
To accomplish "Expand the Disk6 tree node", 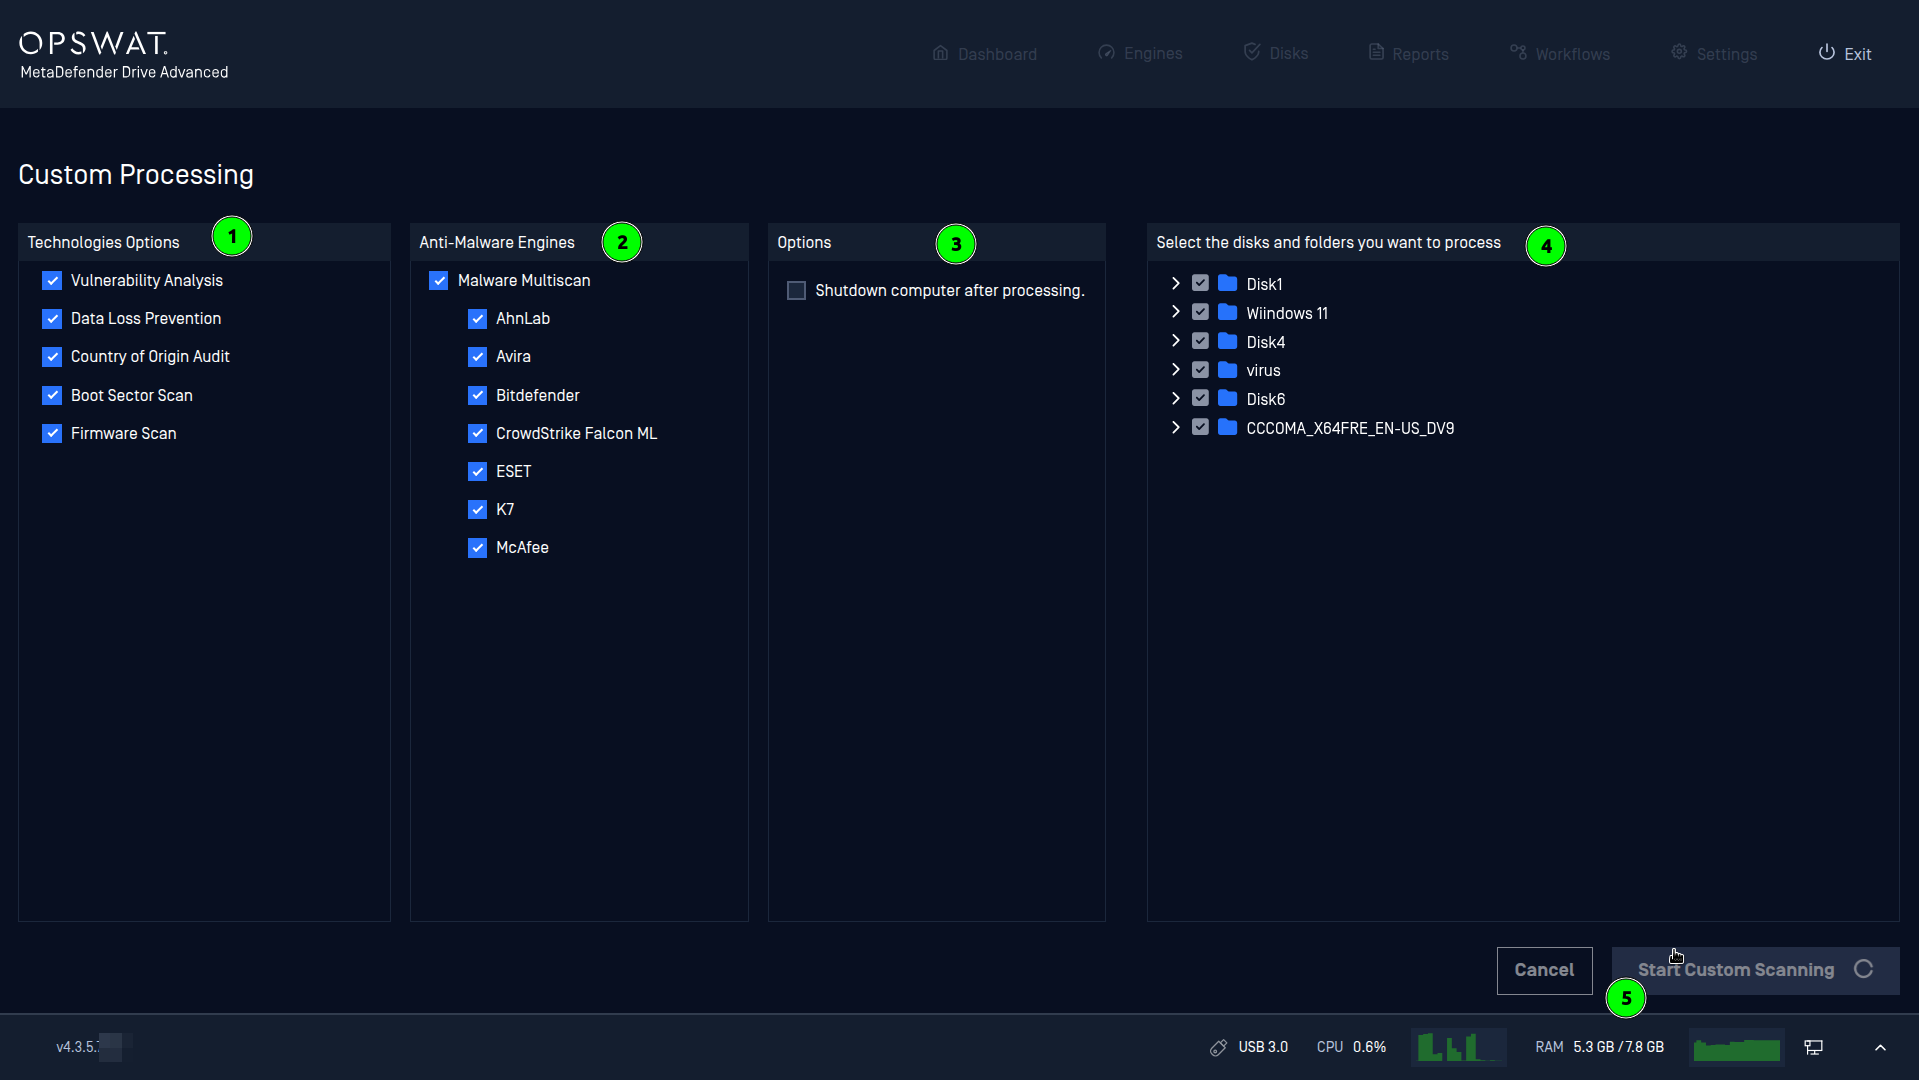I will (1175, 399).
